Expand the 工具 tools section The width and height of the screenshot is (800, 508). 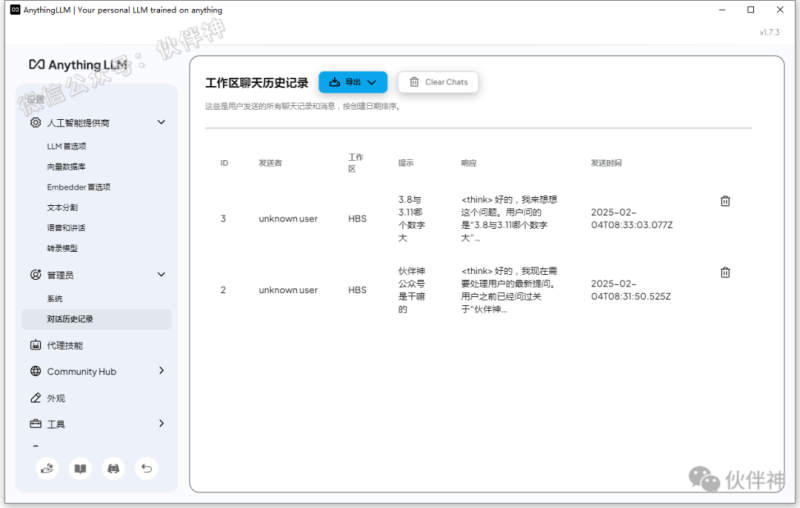point(161,424)
